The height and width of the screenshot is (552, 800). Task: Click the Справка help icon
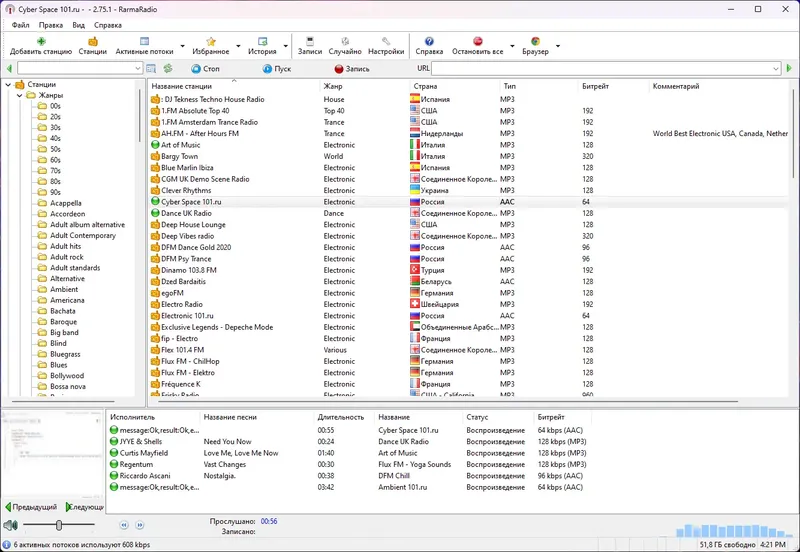click(429, 41)
